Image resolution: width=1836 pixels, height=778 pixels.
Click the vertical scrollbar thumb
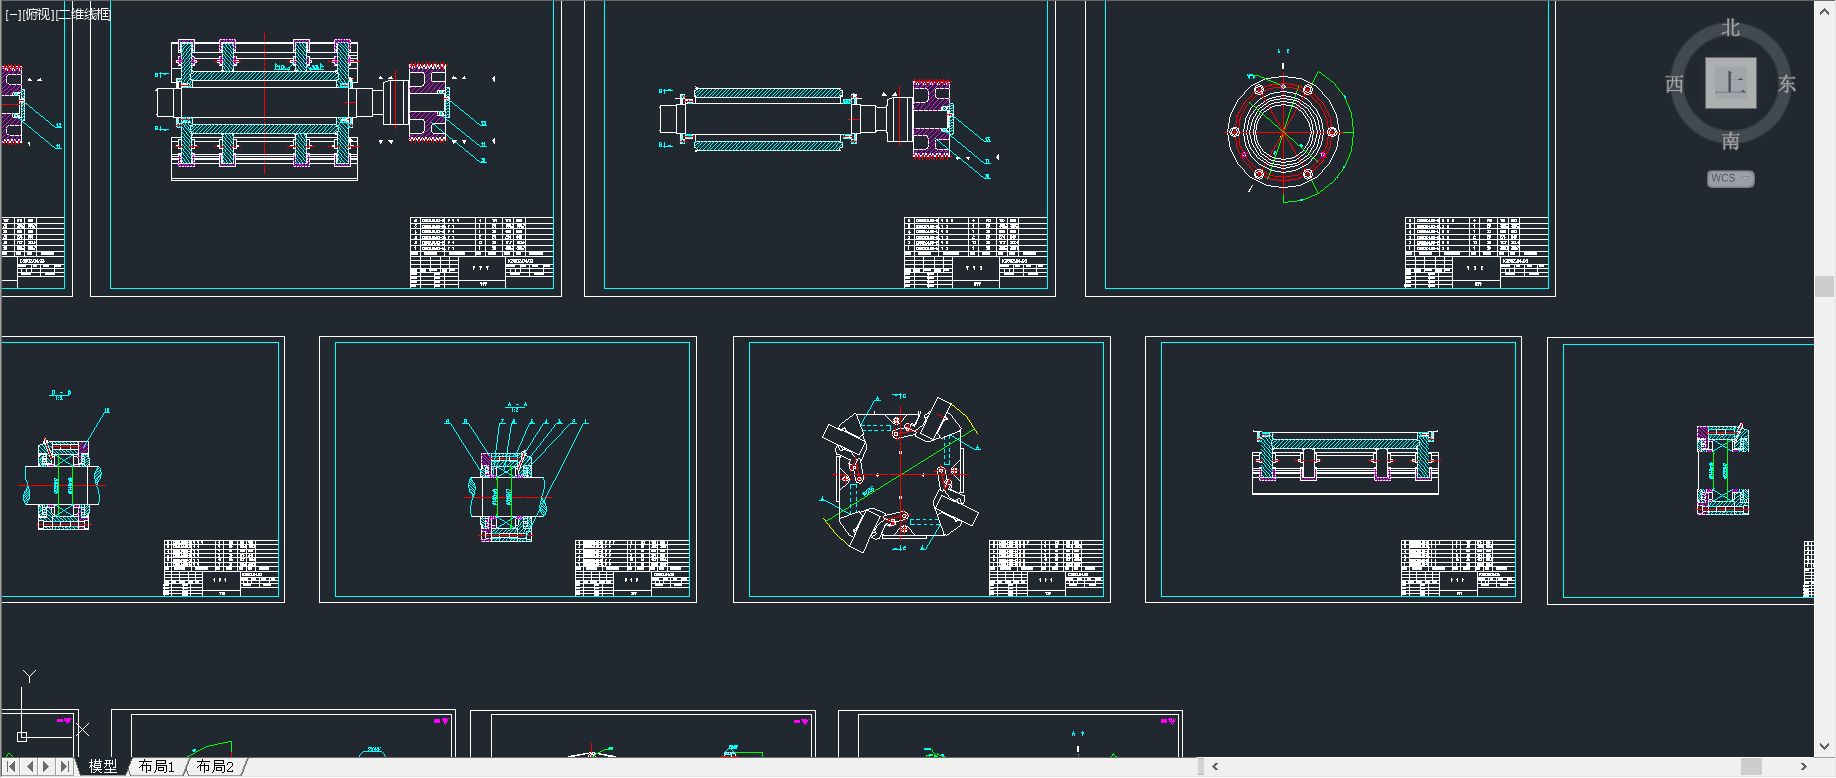(x=1825, y=286)
